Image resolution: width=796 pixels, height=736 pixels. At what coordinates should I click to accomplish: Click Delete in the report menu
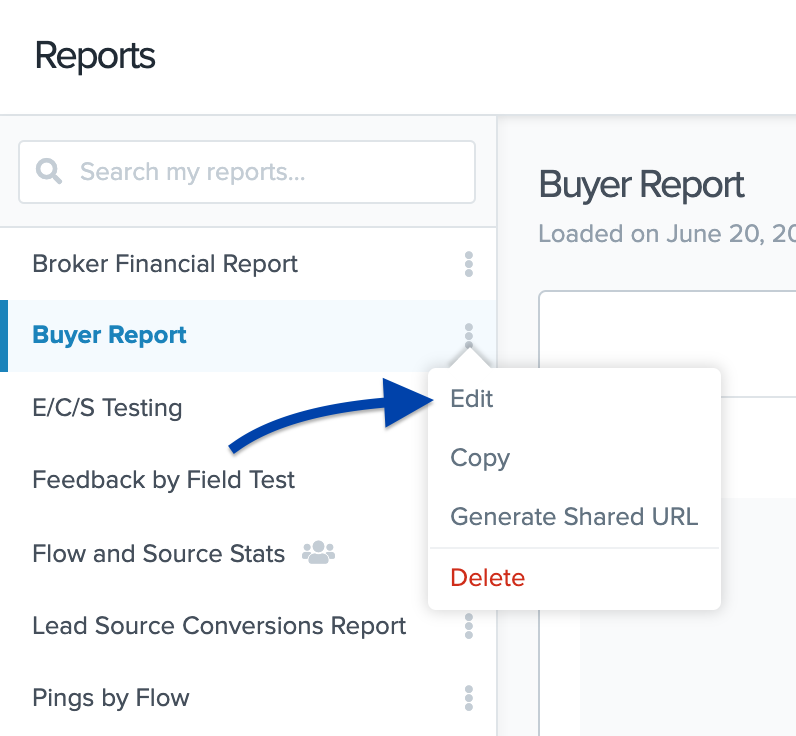487,577
